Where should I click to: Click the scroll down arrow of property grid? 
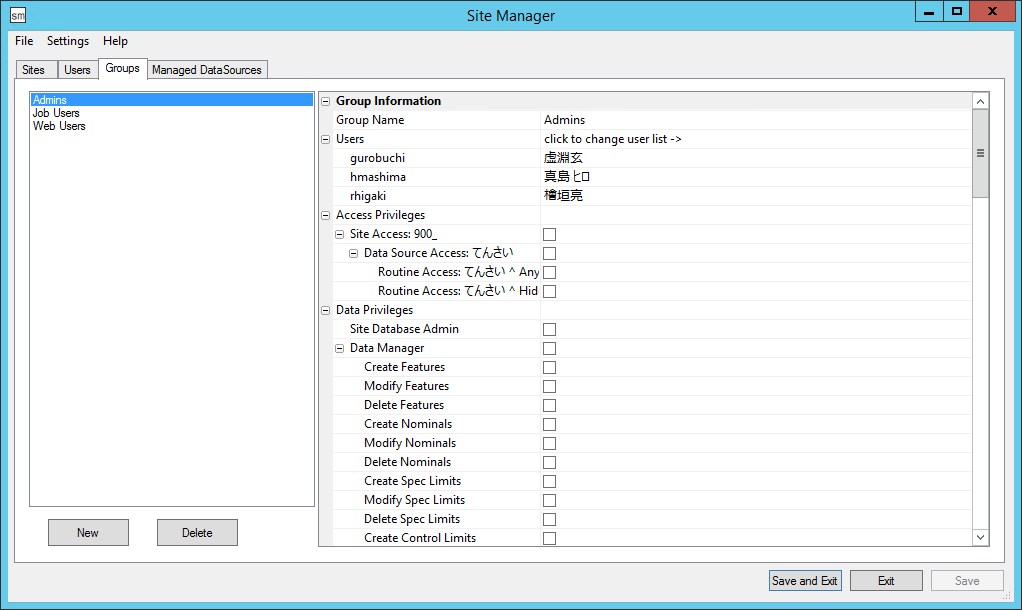point(980,538)
